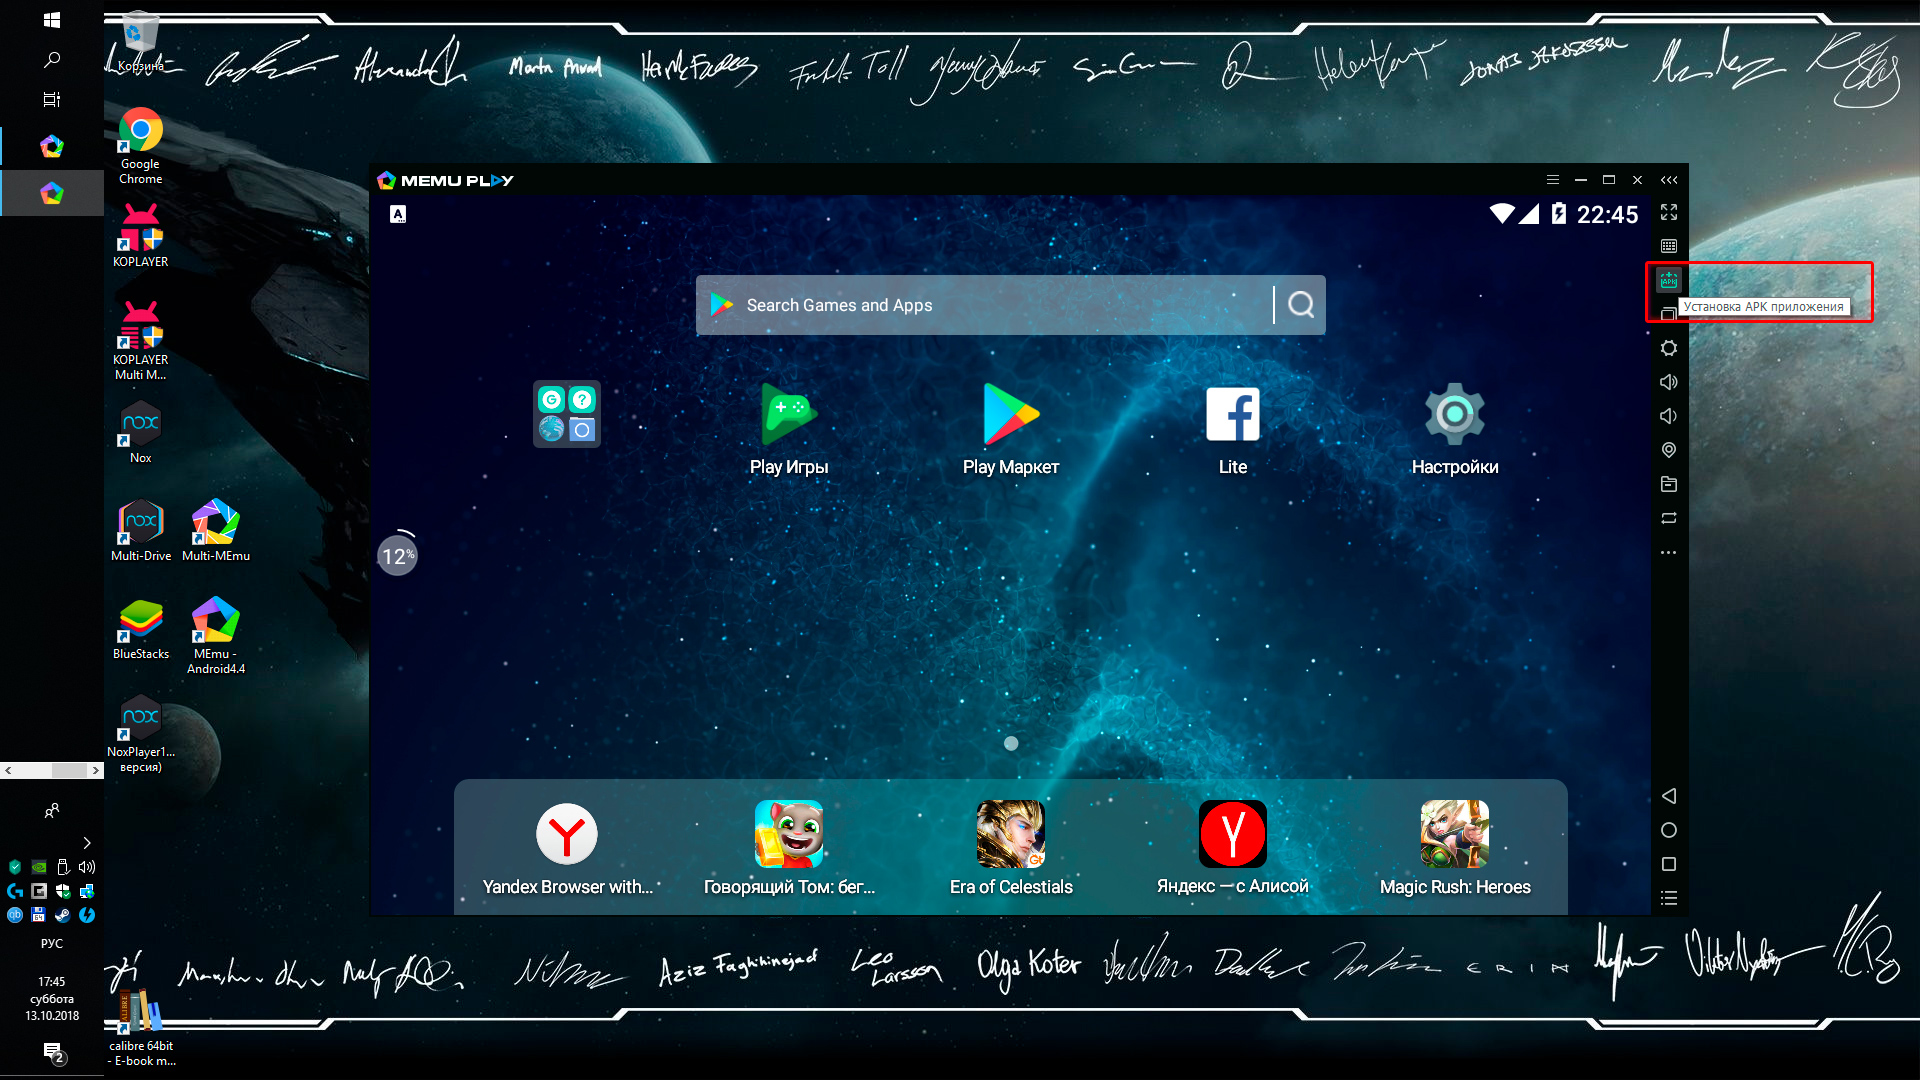Click the keyboard language 'A' indicator in status bar
1920x1080 pixels.
pyautogui.click(x=398, y=214)
